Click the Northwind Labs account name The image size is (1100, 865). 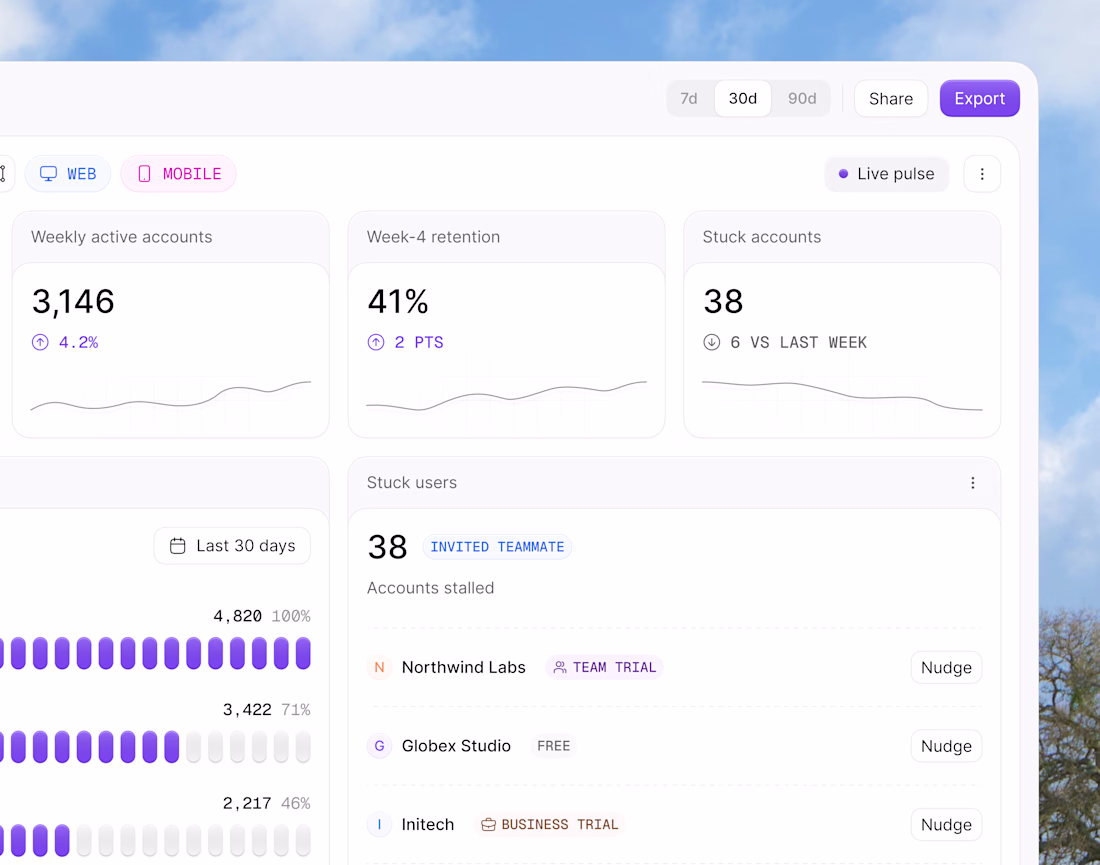pyautogui.click(x=464, y=667)
